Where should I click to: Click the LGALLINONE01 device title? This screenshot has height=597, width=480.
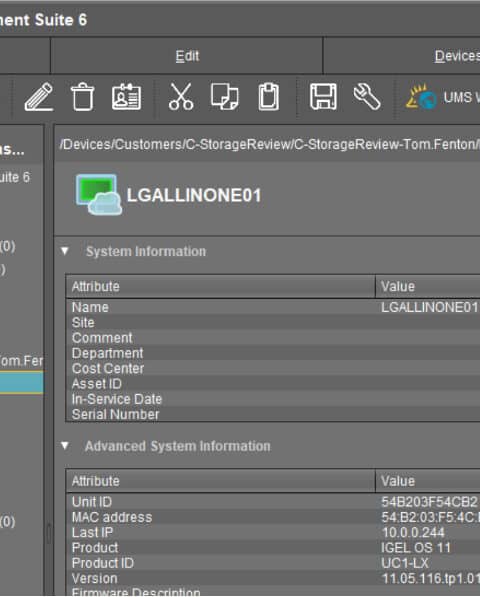coord(194,195)
